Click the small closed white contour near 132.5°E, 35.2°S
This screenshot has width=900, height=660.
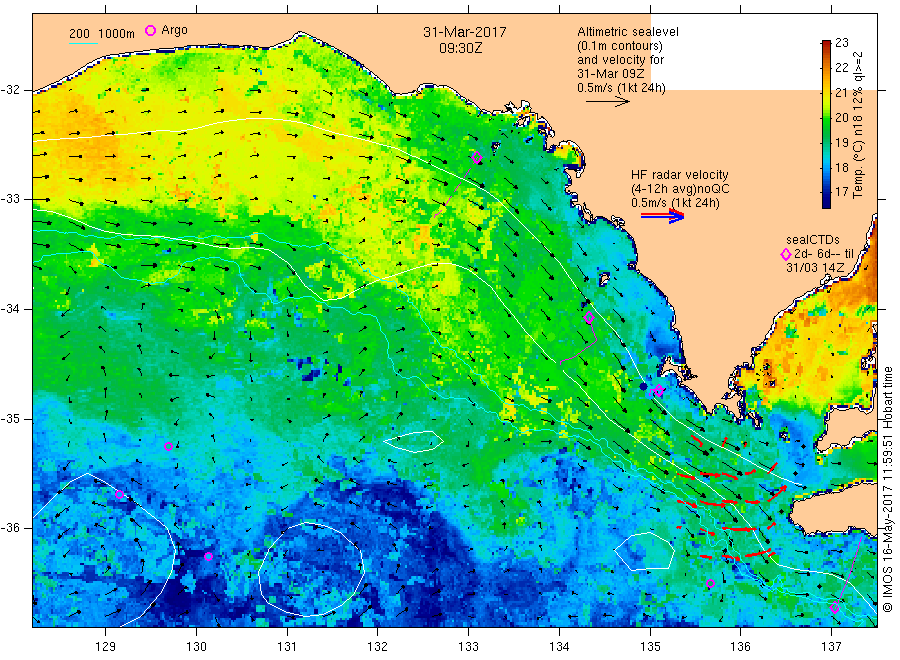click(x=413, y=441)
